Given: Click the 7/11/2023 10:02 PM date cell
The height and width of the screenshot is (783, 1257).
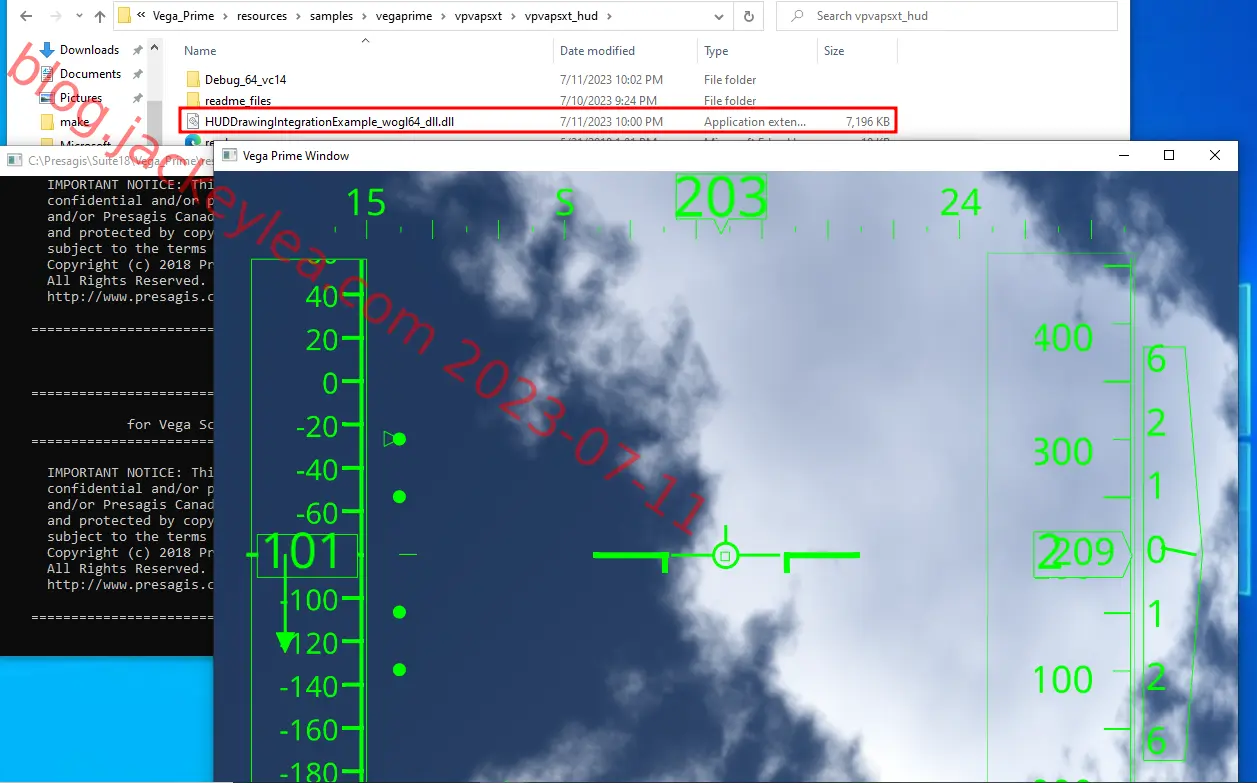Looking at the screenshot, I should coord(611,80).
